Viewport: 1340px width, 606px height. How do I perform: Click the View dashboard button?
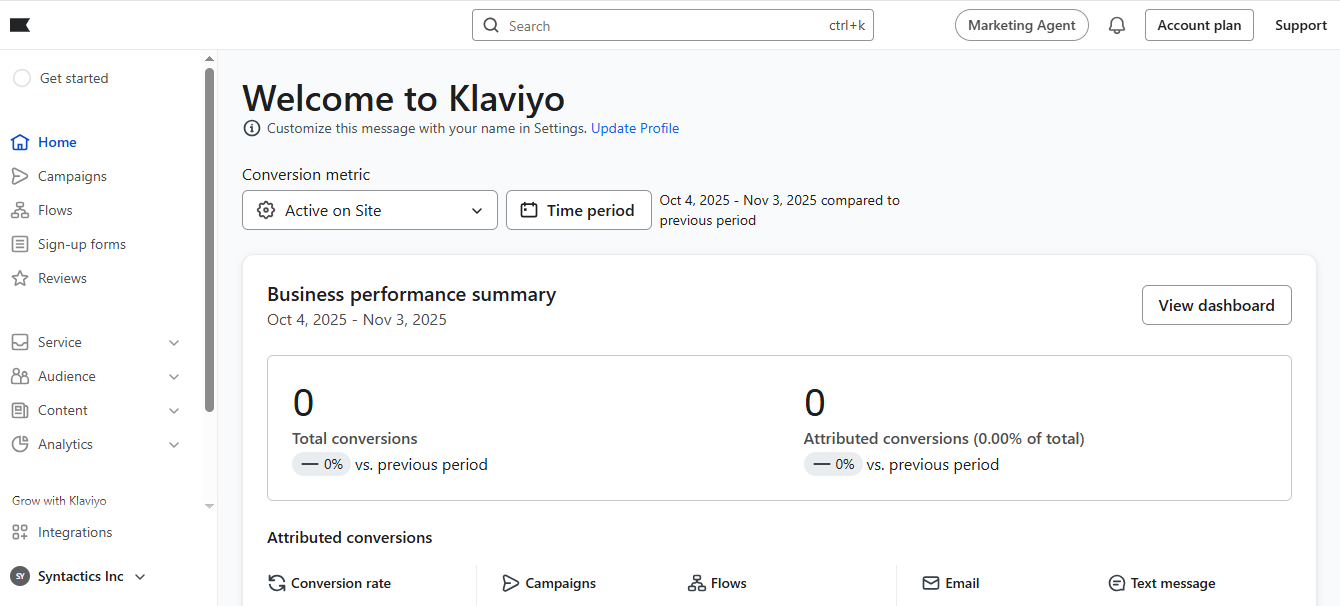[1216, 305]
